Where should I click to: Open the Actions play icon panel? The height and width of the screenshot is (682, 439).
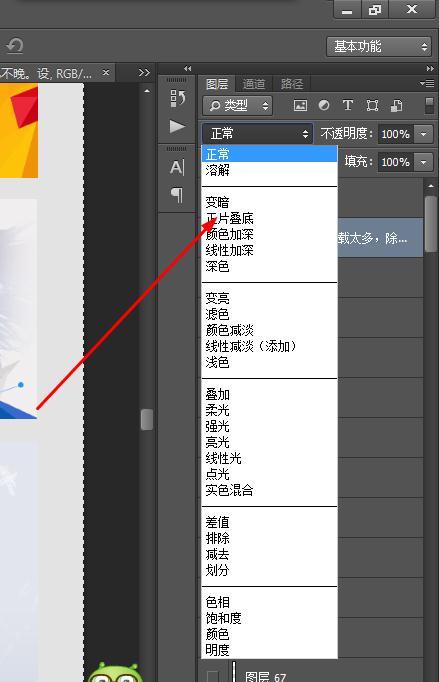[x=177, y=127]
